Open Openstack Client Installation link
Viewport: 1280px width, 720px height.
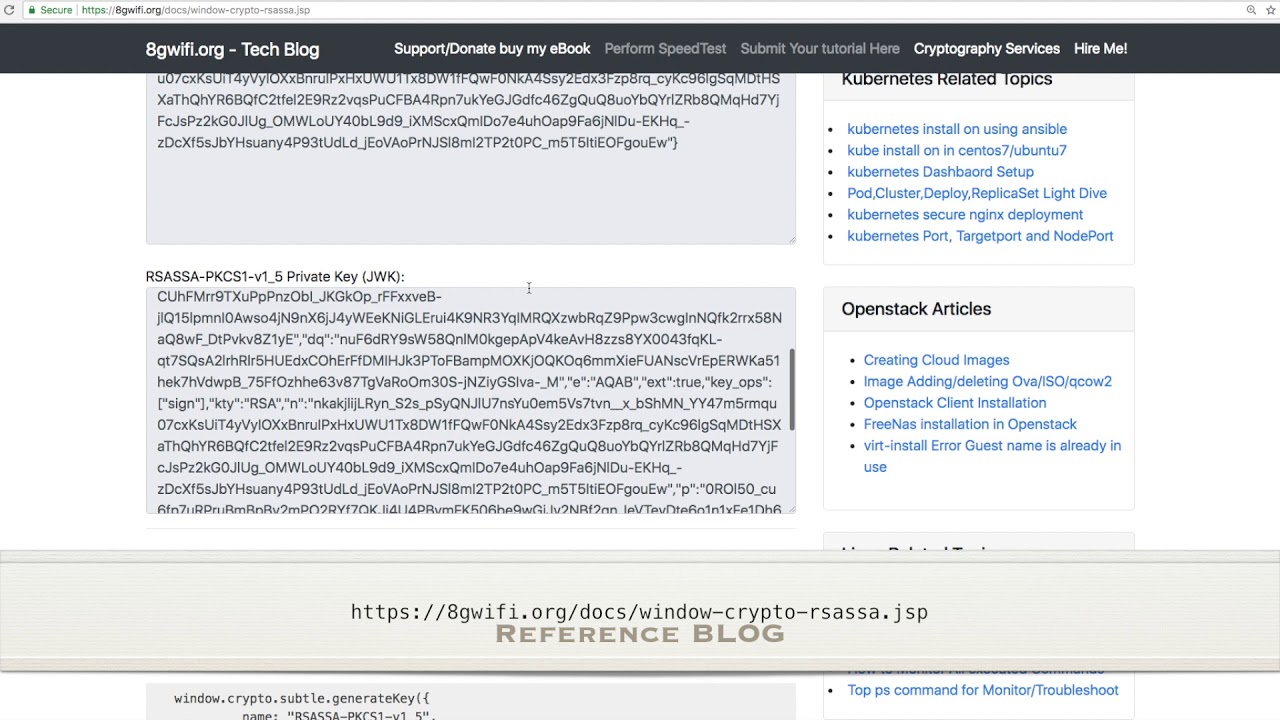(x=955, y=403)
